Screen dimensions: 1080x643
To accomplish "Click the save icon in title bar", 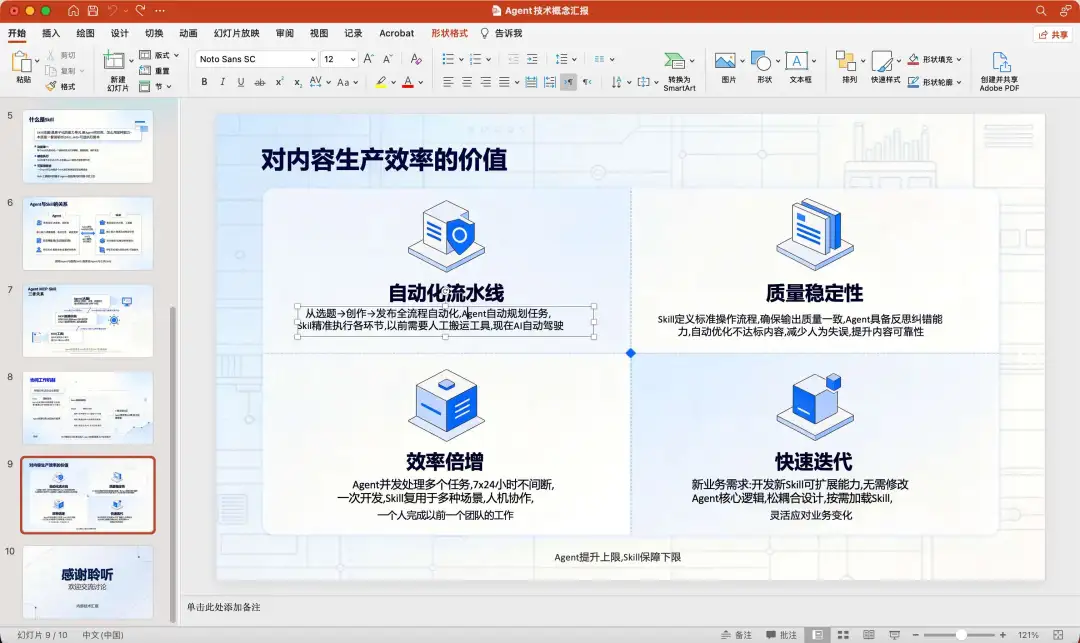I will [92, 10].
